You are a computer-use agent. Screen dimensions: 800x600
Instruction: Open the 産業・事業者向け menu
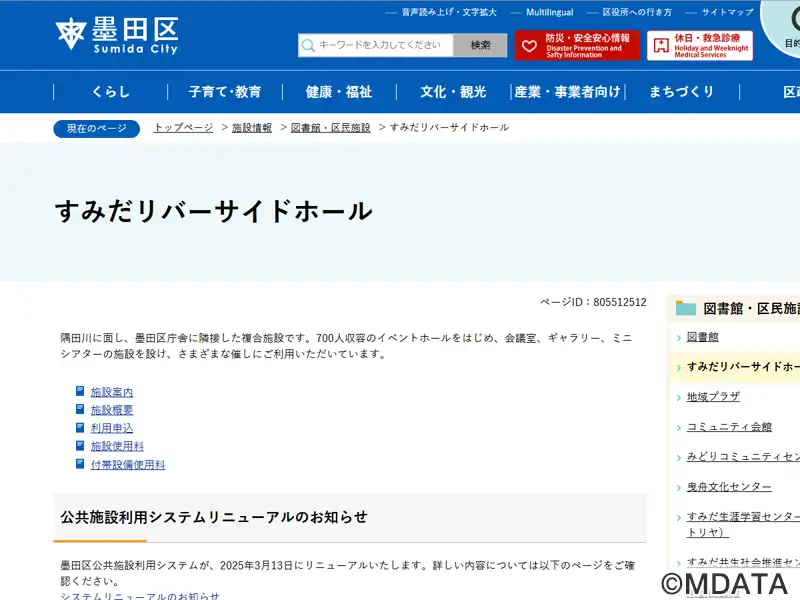pyautogui.click(x=567, y=92)
